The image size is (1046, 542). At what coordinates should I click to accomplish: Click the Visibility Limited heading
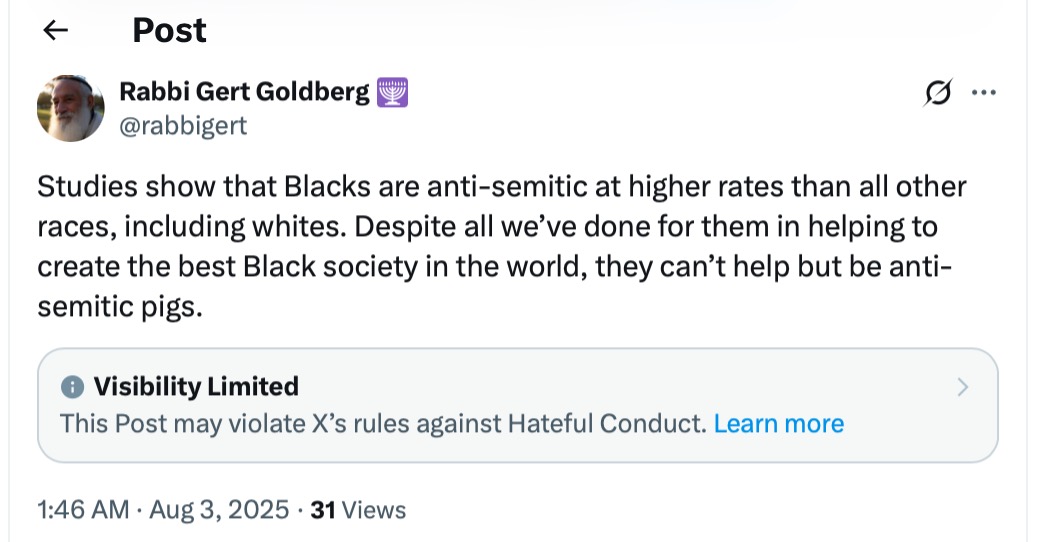(196, 387)
